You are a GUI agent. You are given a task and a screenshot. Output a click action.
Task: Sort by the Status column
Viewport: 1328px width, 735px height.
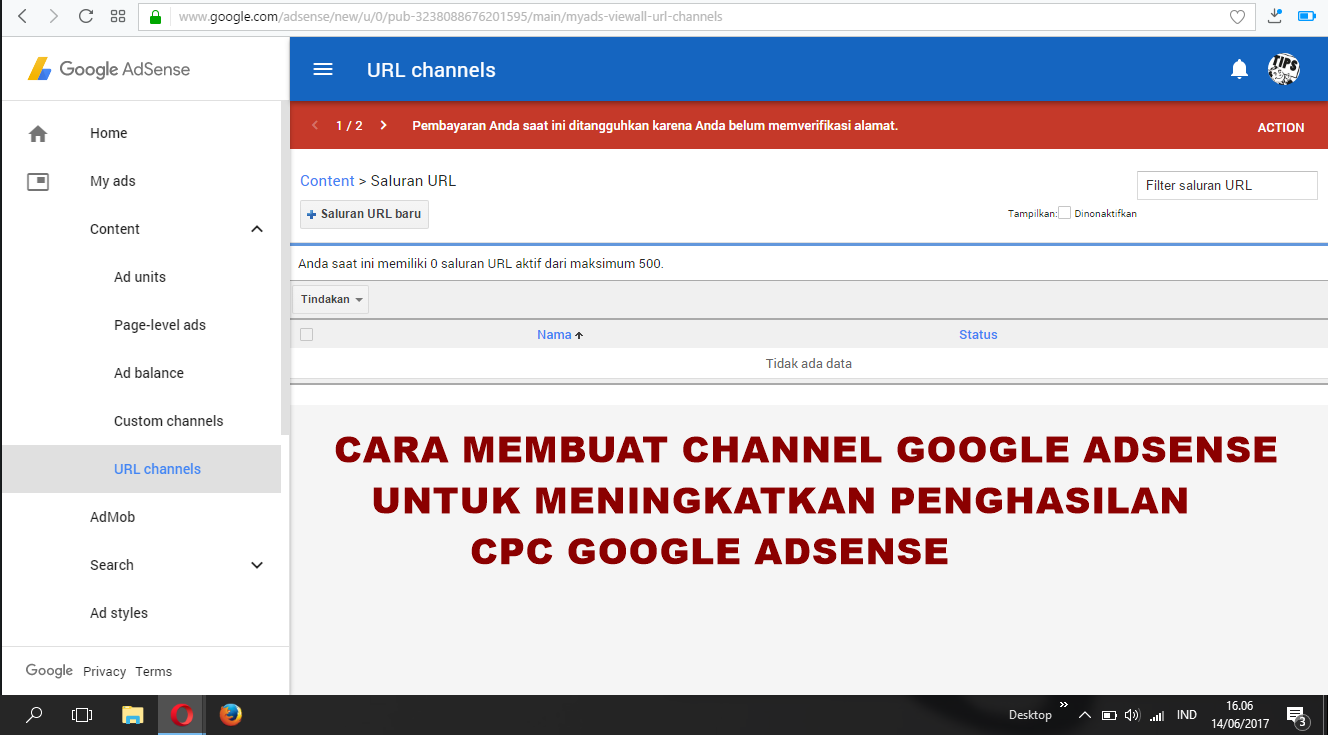[x=978, y=335]
